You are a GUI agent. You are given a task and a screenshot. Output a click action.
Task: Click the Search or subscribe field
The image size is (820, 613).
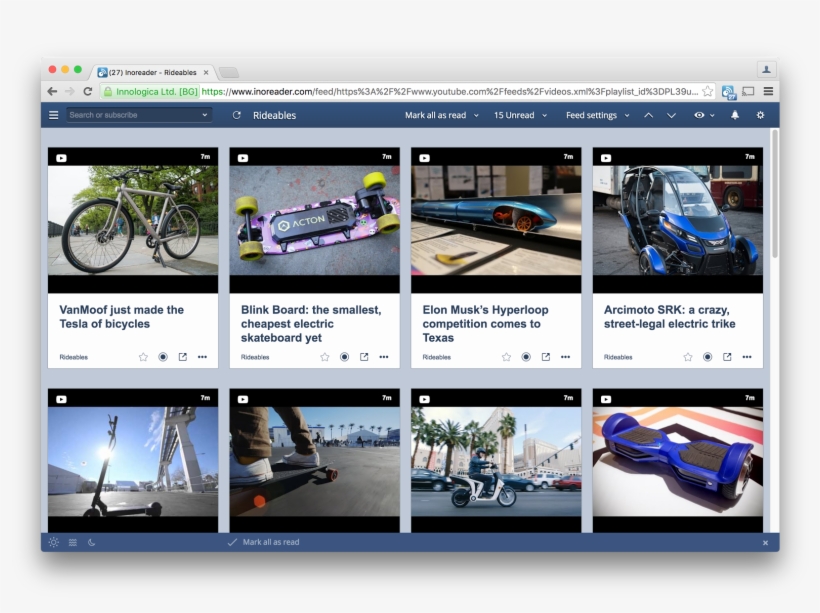coord(139,115)
